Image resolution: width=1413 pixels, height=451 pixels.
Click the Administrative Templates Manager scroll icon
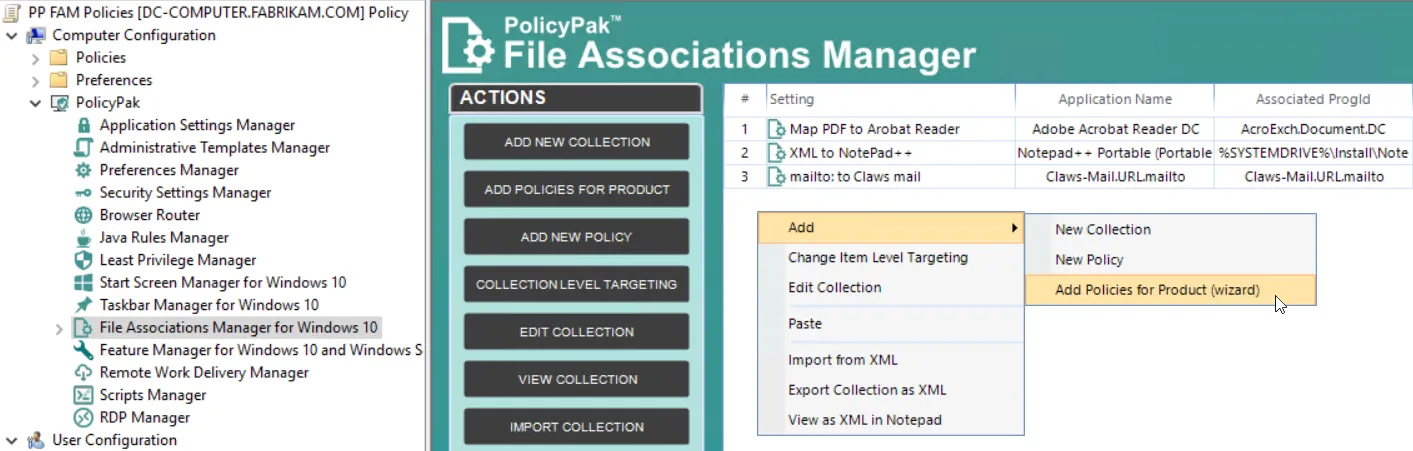click(84, 148)
